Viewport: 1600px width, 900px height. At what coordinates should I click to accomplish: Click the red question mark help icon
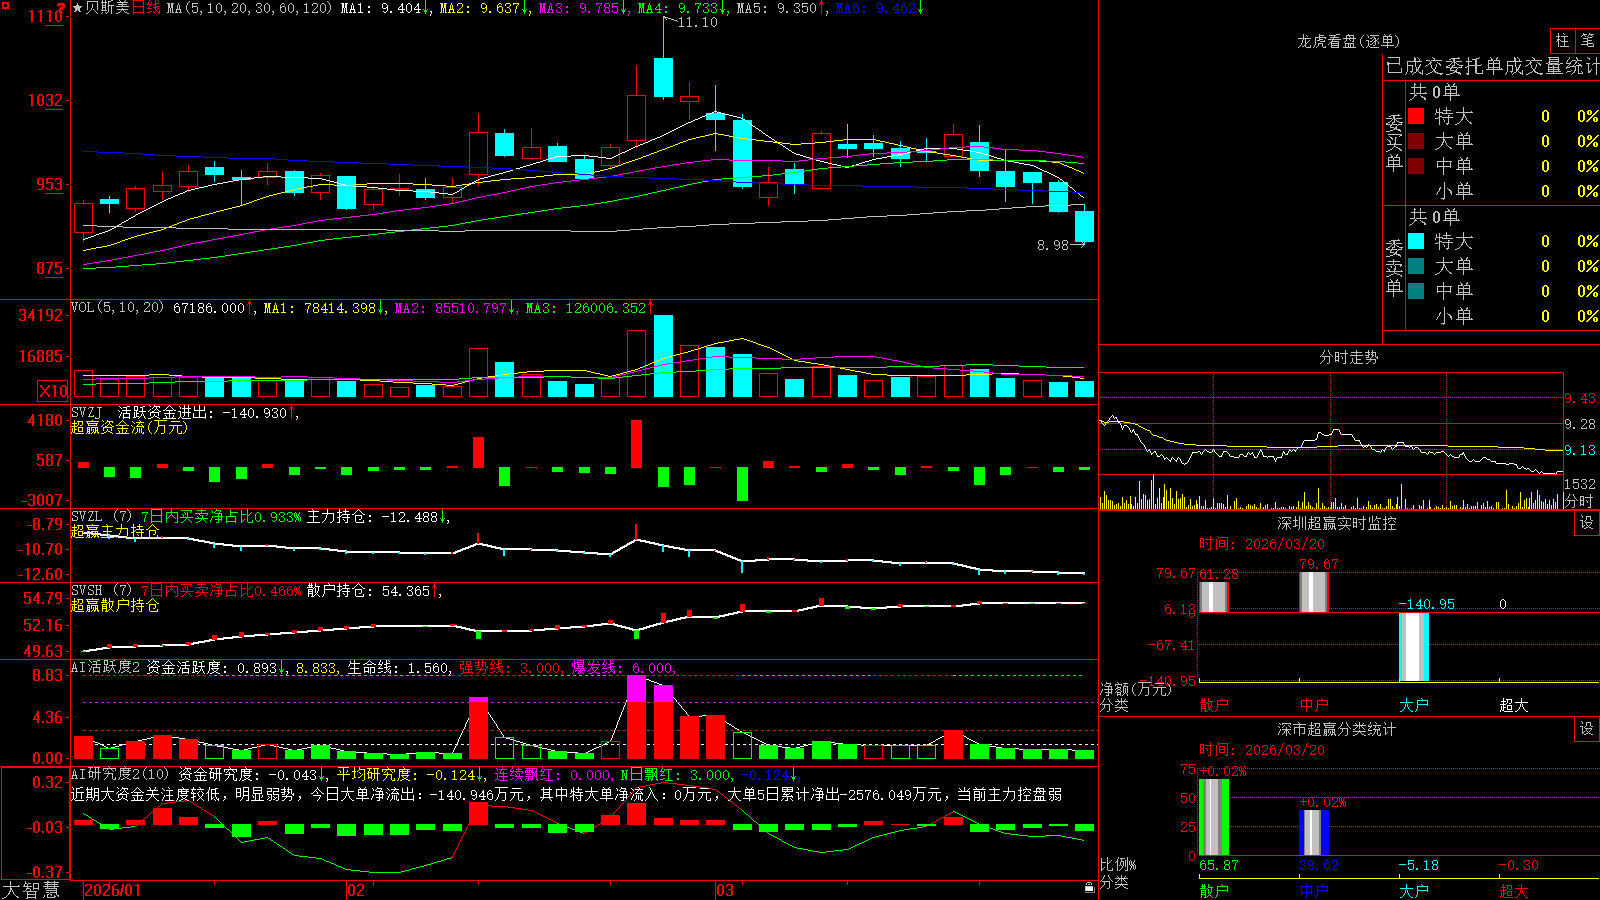tap(63, 7)
